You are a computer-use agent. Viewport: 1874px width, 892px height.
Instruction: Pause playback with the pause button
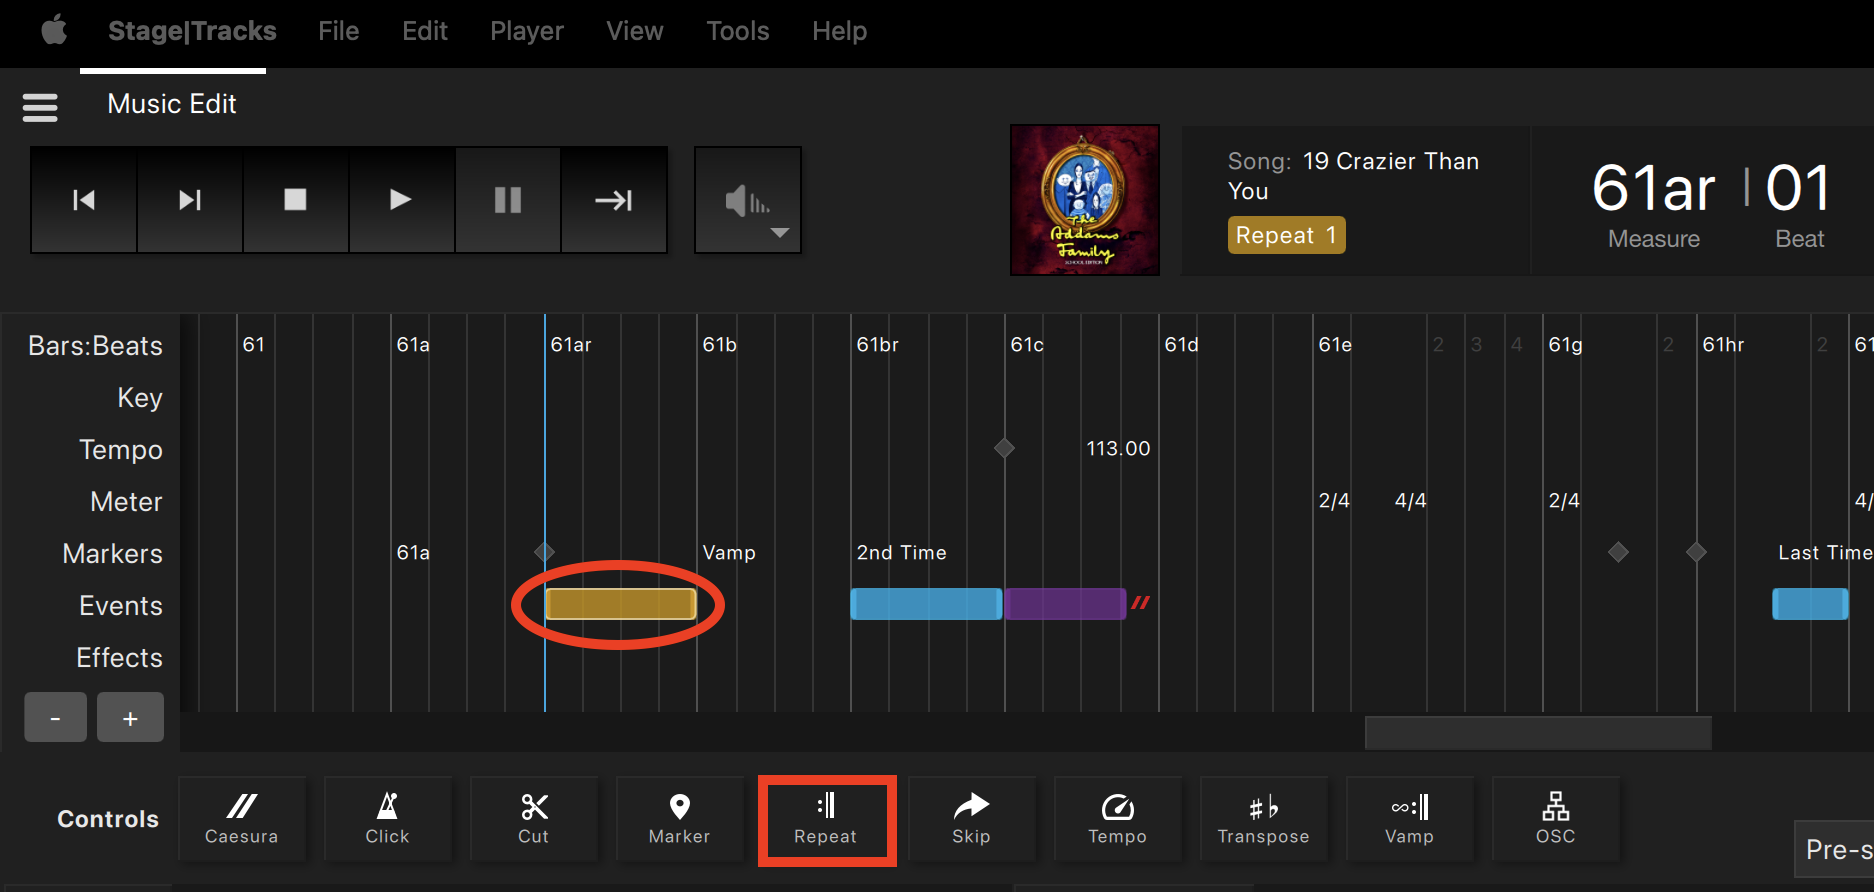(x=508, y=200)
